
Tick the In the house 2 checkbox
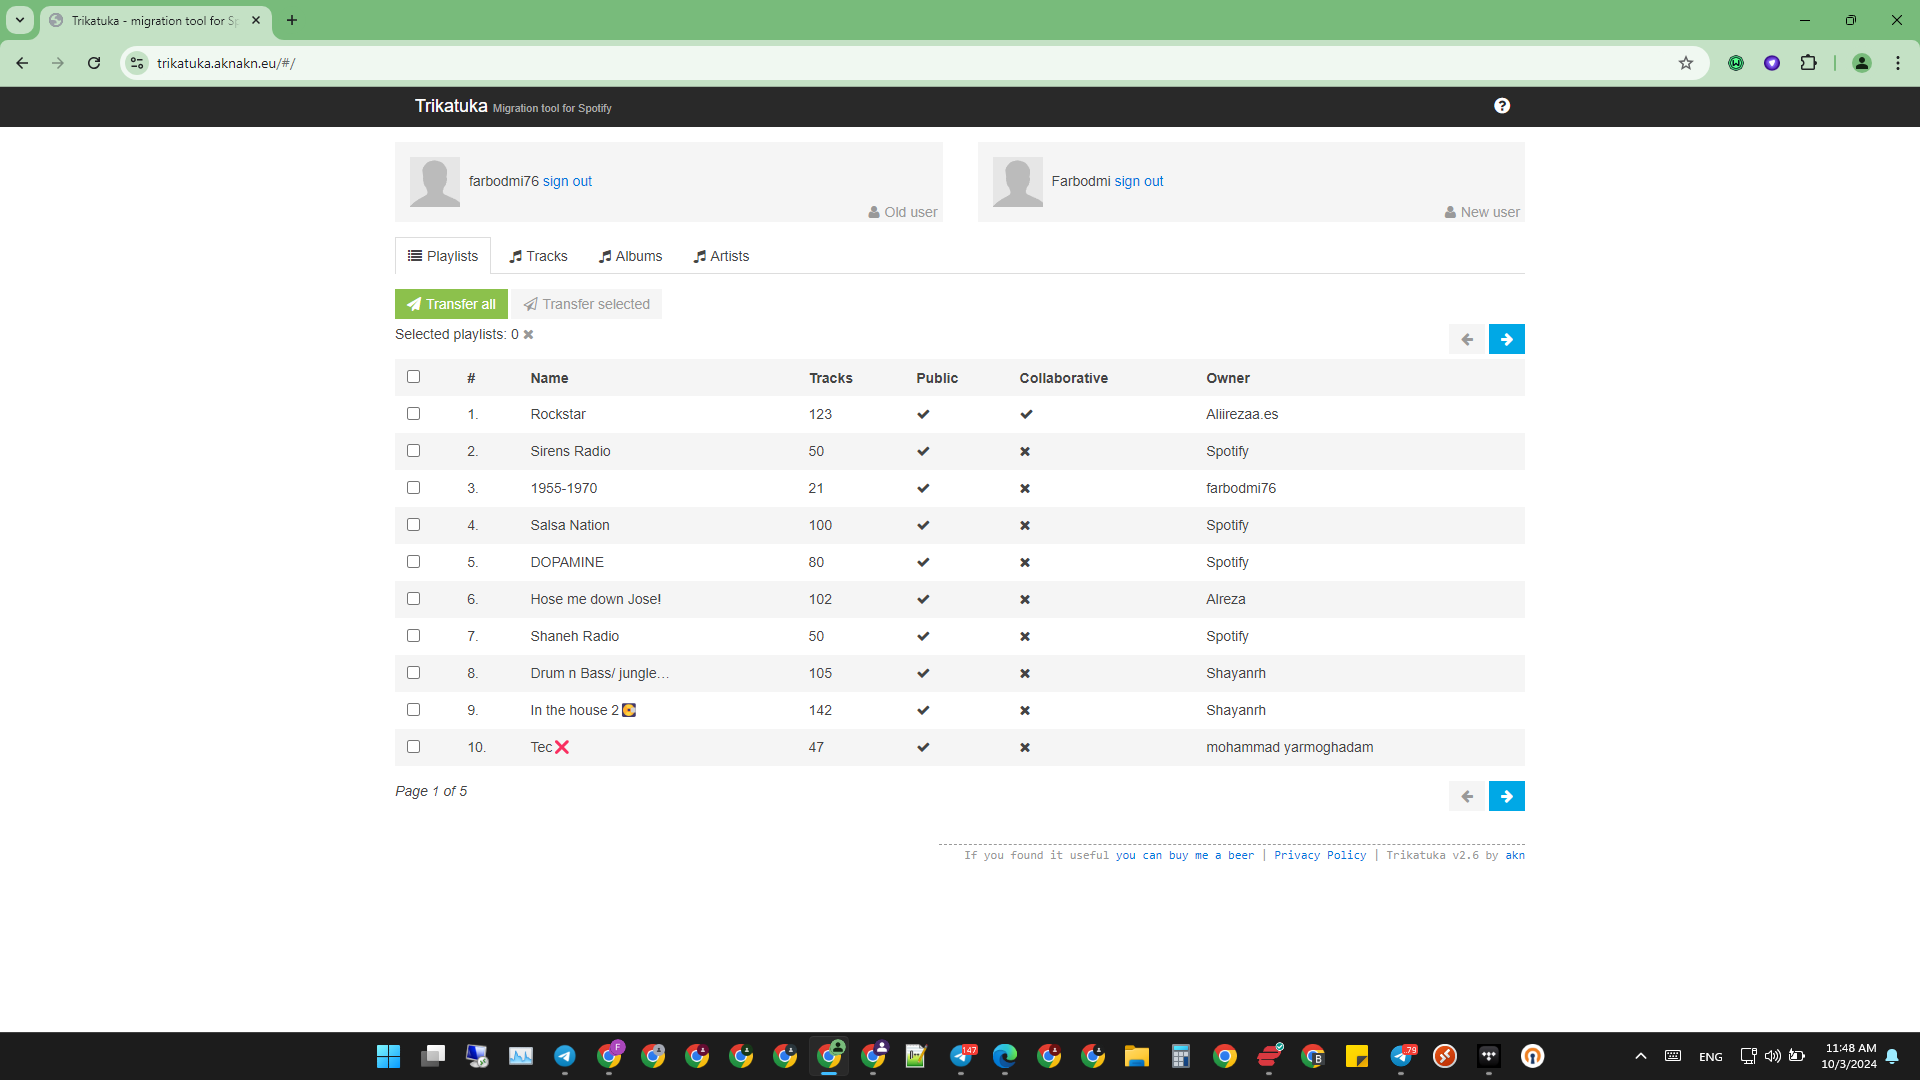(x=413, y=710)
